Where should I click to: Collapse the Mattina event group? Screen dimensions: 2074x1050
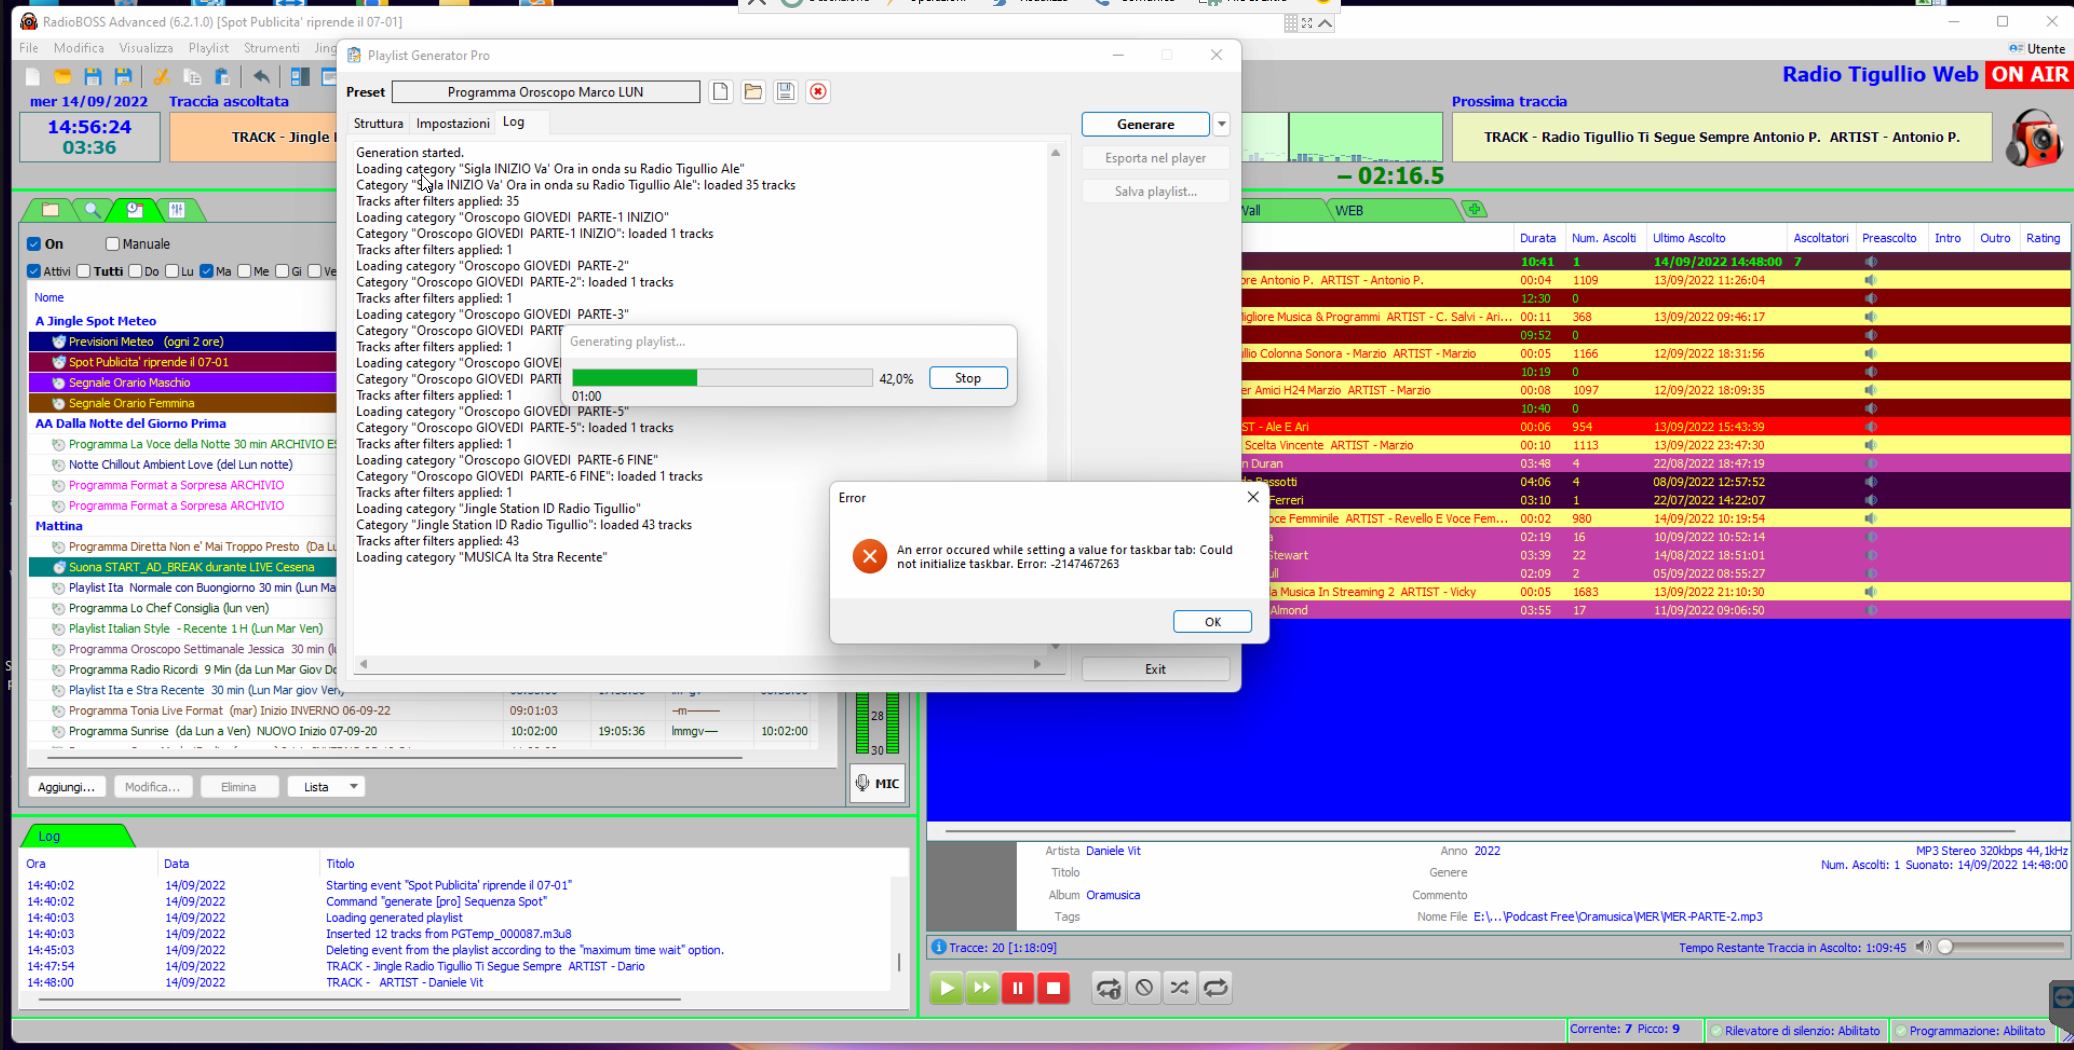[59, 526]
